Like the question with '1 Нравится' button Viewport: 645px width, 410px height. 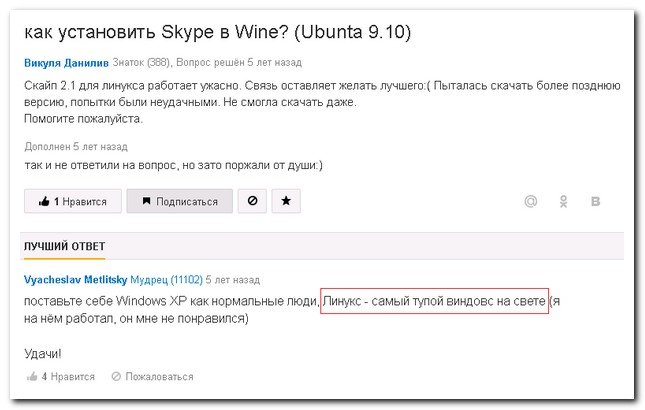point(73,201)
